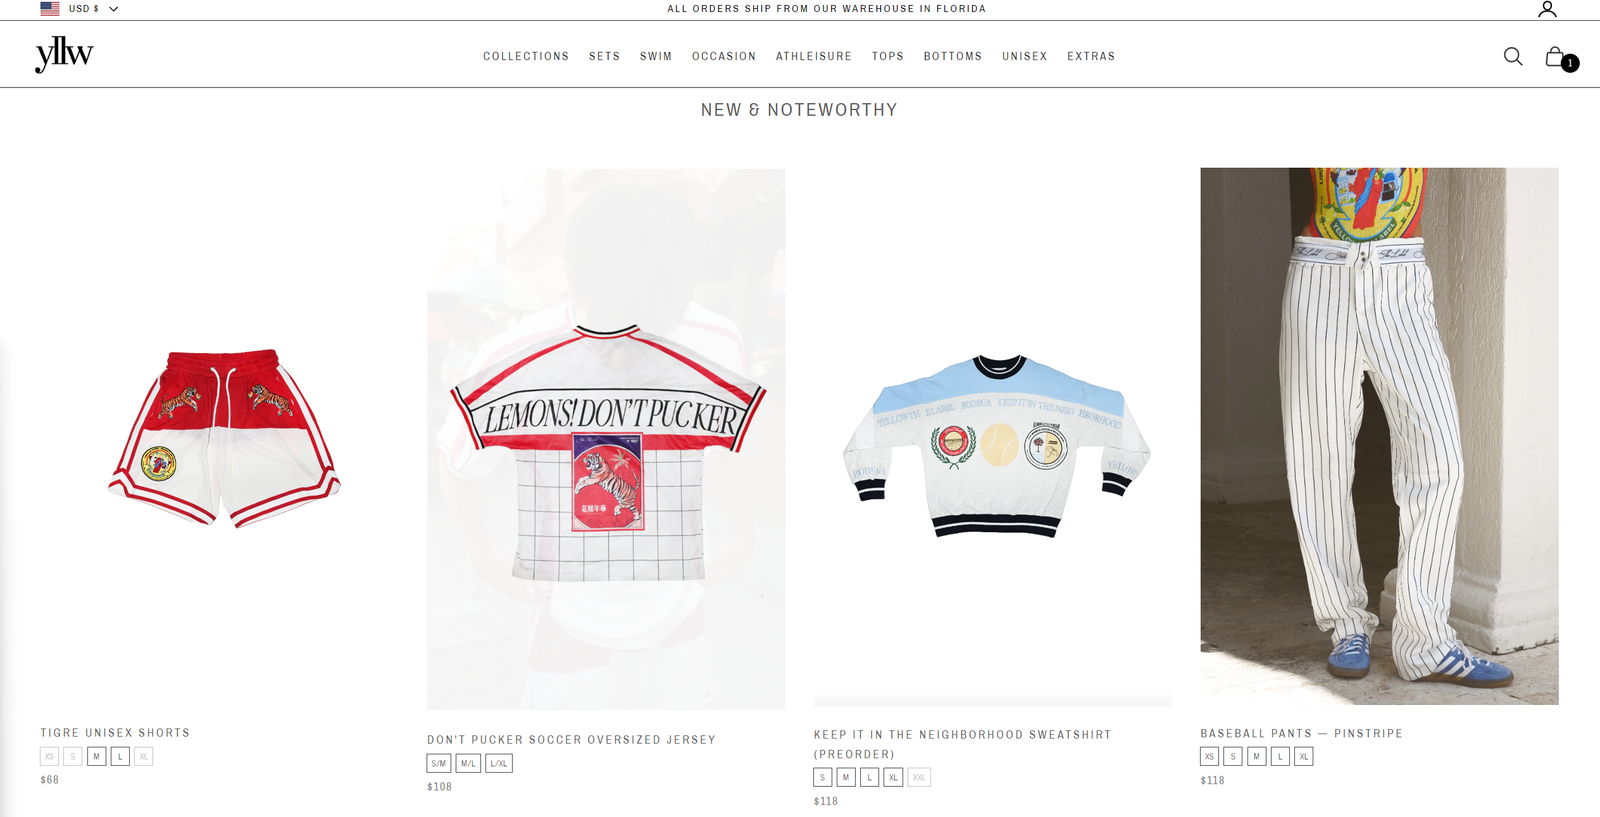Open the Collections menu

point(526,56)
